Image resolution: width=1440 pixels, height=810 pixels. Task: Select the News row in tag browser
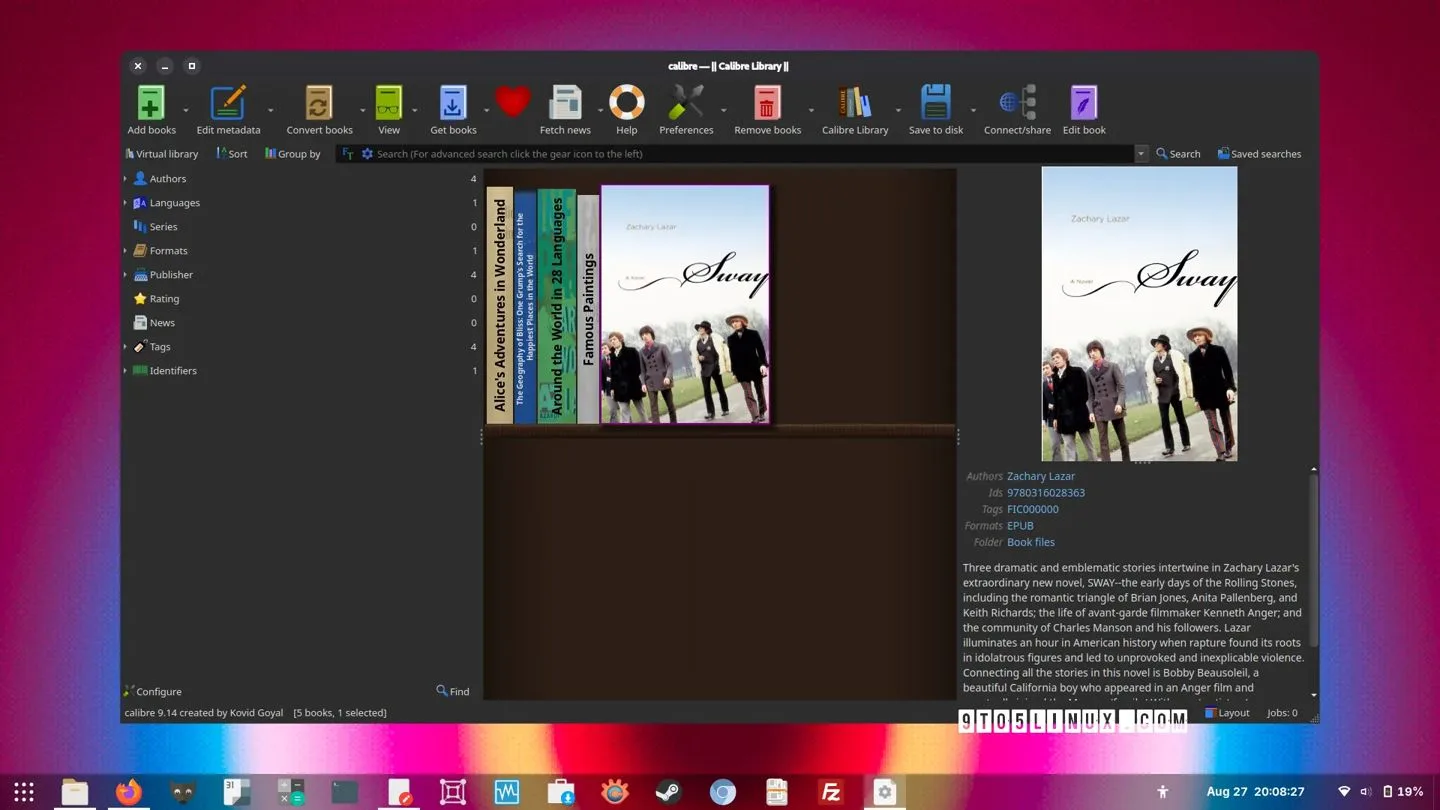tap(301, 323)
